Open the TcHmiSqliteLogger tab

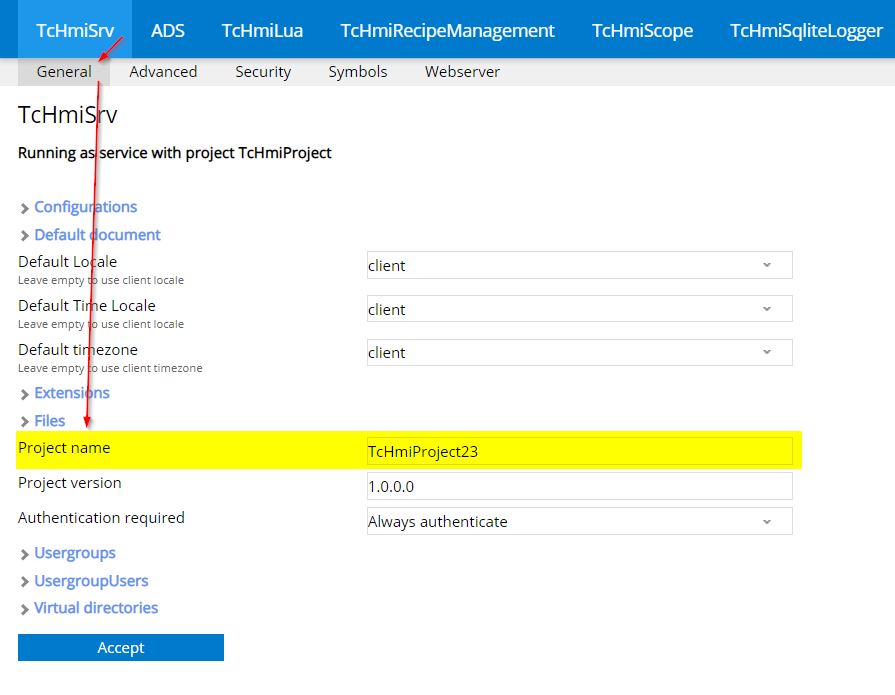(807, 30)
